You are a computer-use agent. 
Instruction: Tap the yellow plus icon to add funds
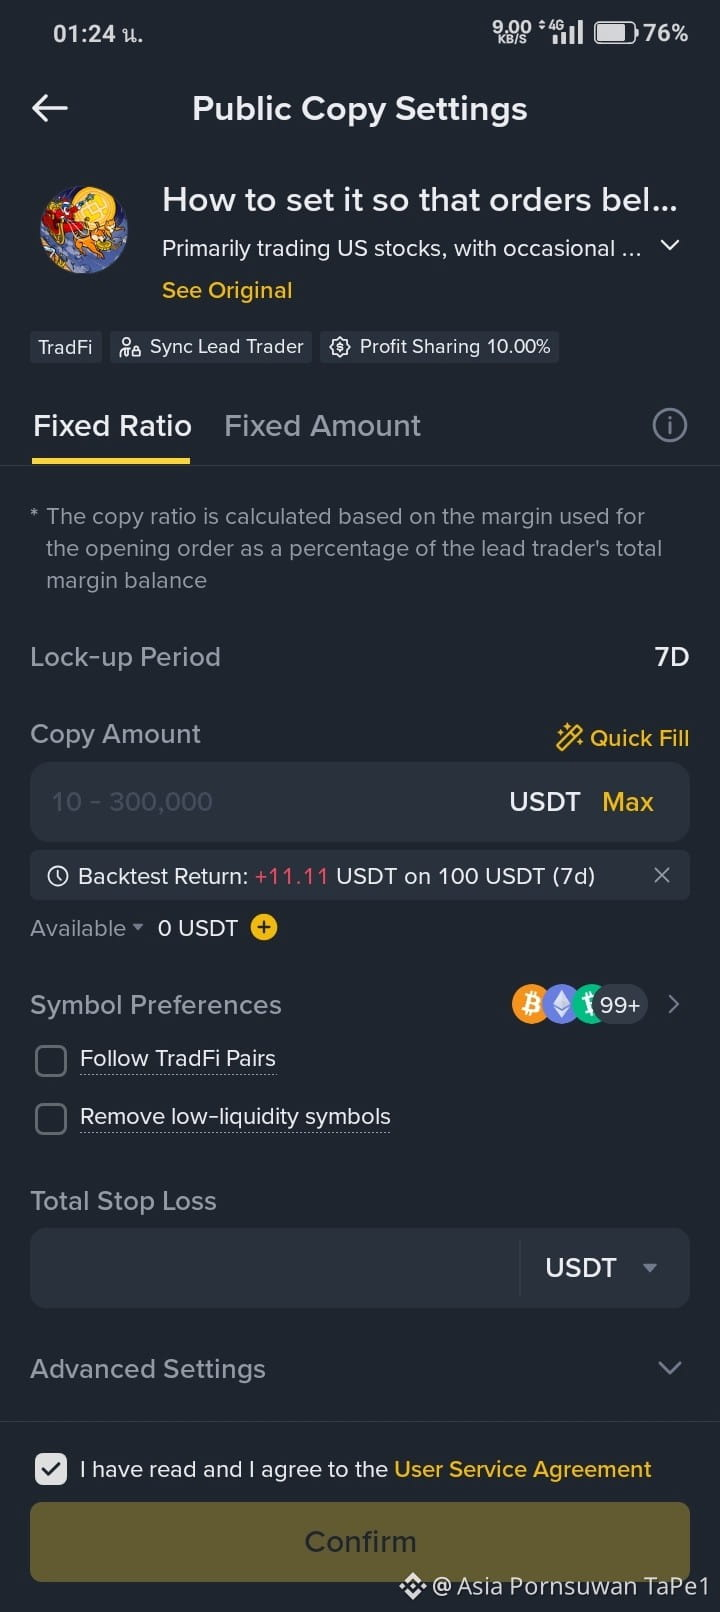click(264, 927)
